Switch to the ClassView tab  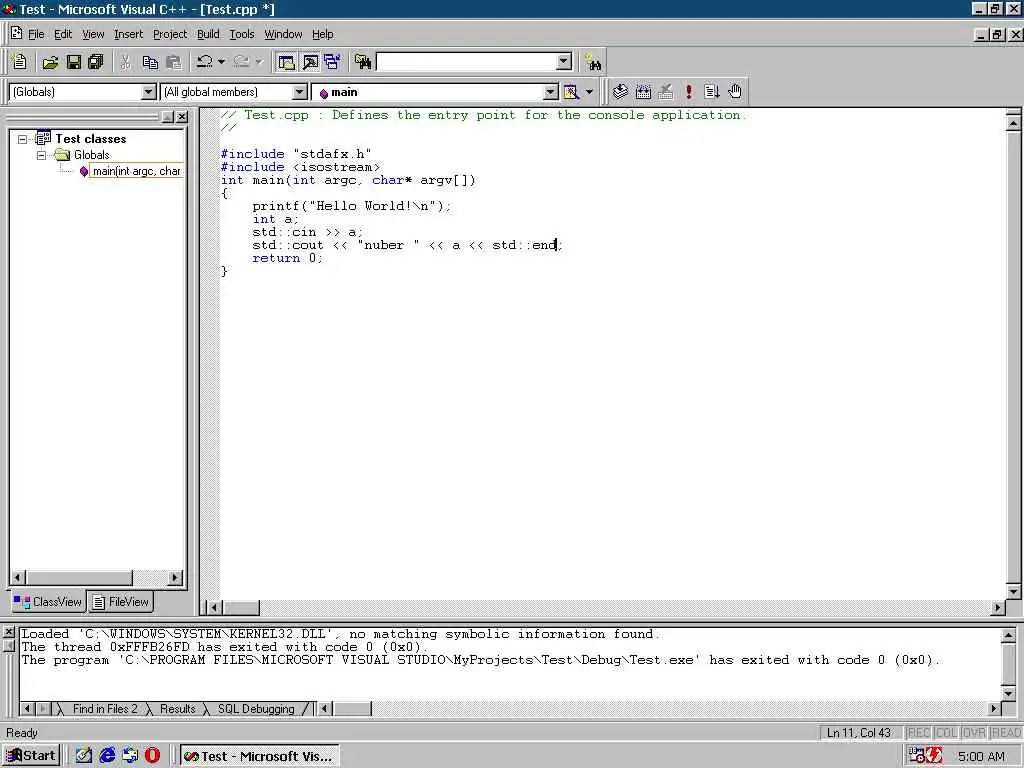pyautogui.click(x=48, y=601)
